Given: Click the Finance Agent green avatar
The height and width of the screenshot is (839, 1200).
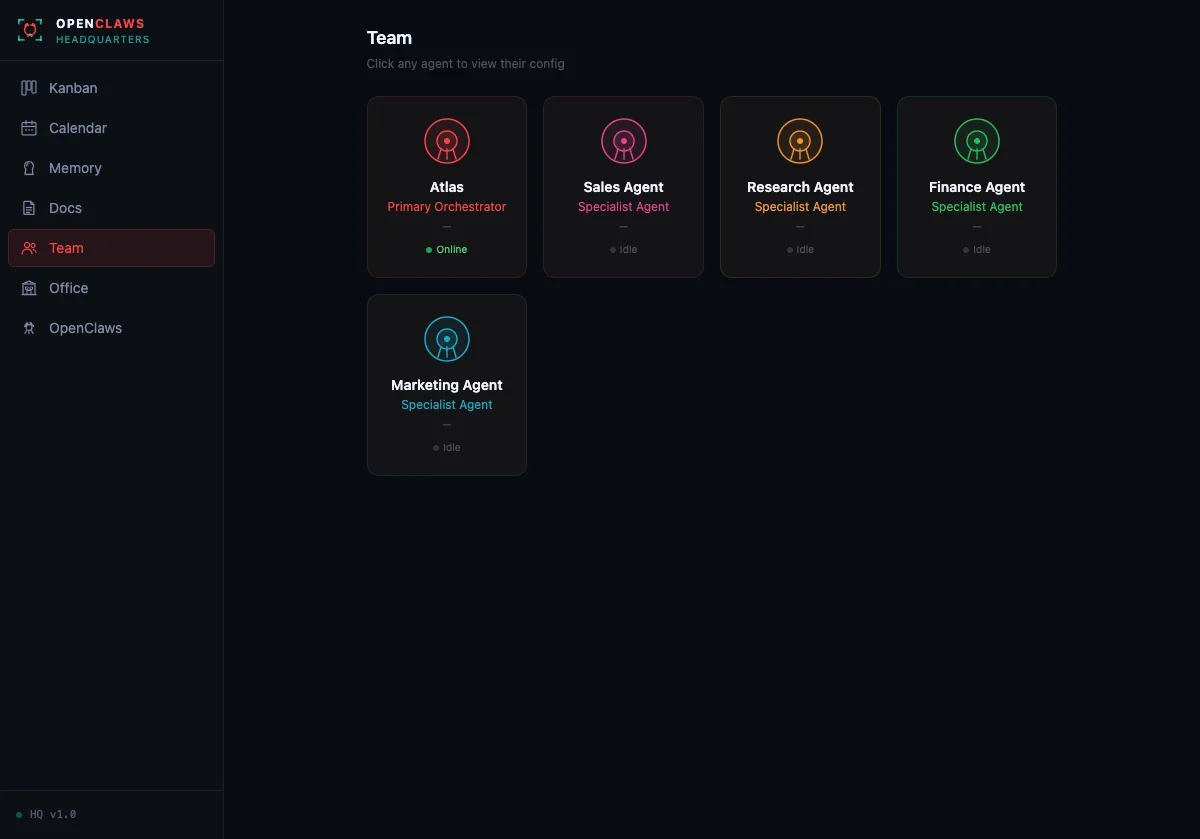Looking at the screenshot, I should pyautogui.click(x=977, y=141).
